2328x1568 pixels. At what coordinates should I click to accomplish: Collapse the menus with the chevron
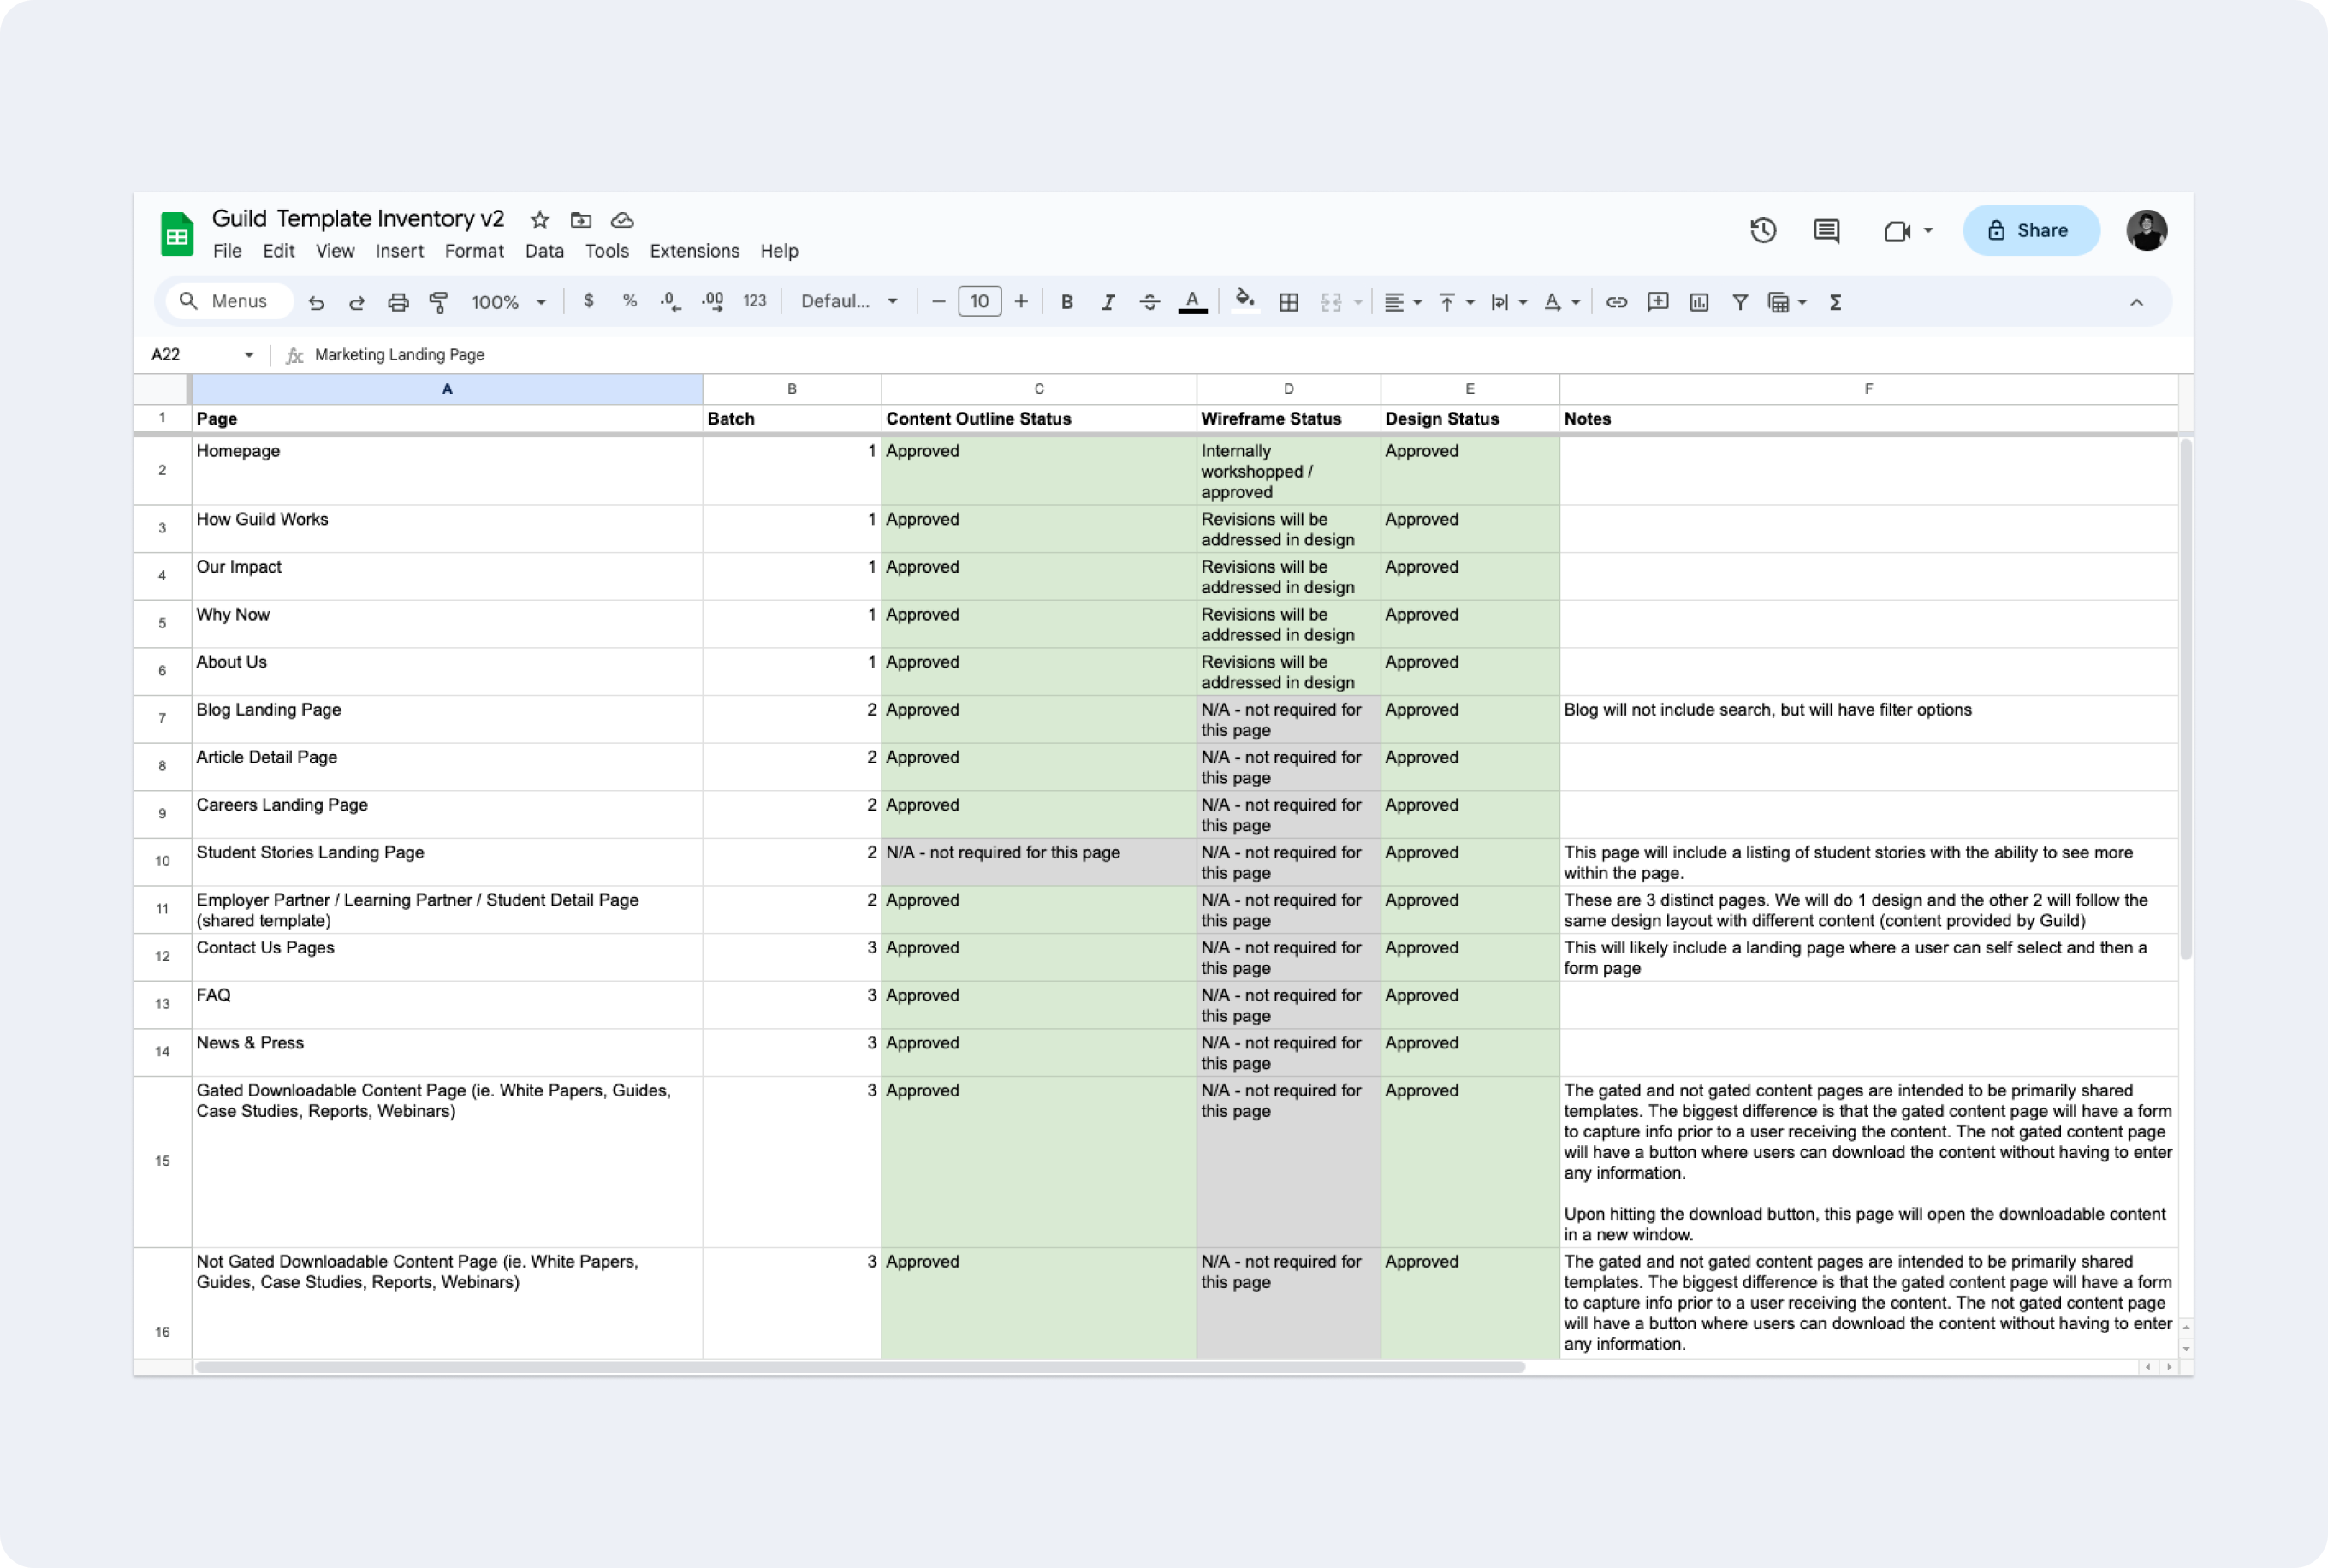(2136, 302)
